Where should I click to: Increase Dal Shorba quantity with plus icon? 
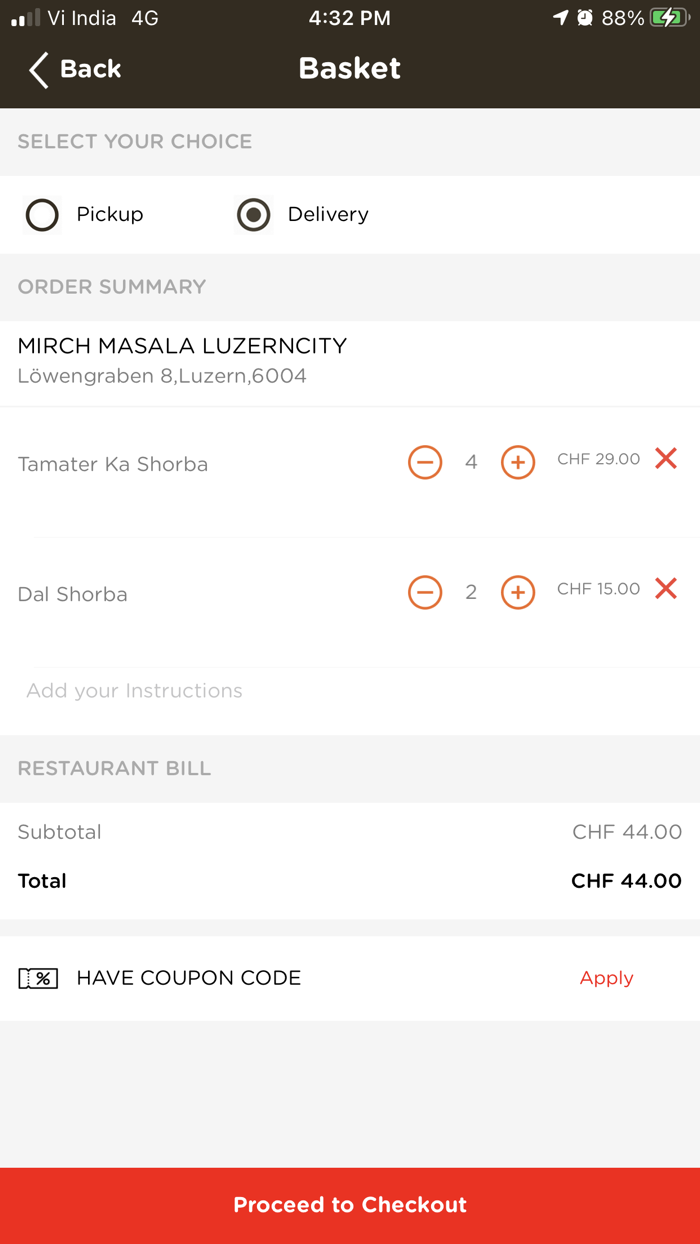coord(518,592)
